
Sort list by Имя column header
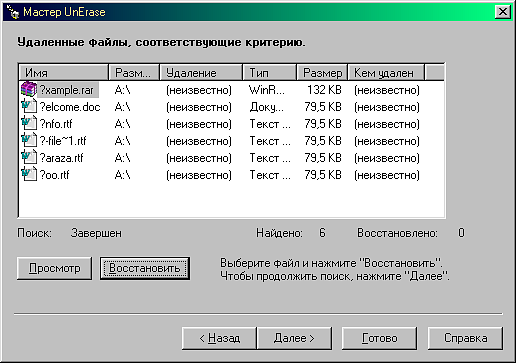pos(64,72)
